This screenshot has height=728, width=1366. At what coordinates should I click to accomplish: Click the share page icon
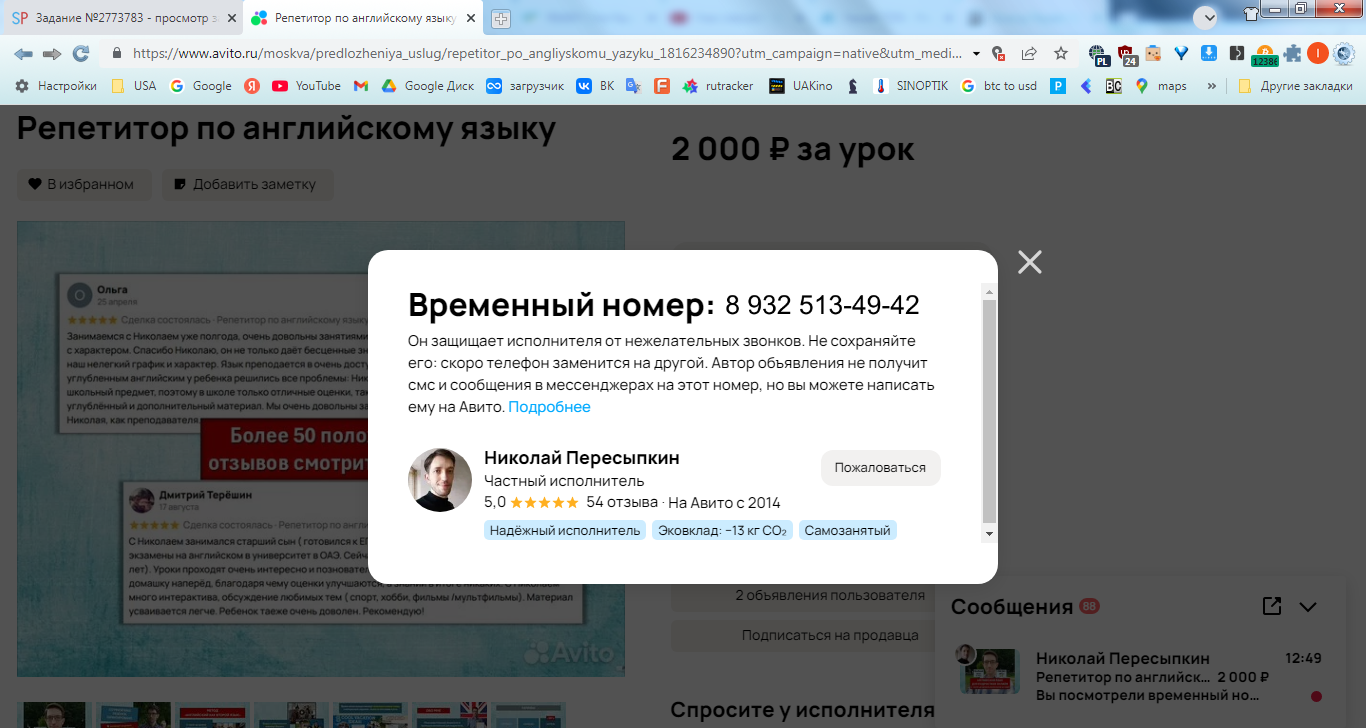[x=1029, y=53]
